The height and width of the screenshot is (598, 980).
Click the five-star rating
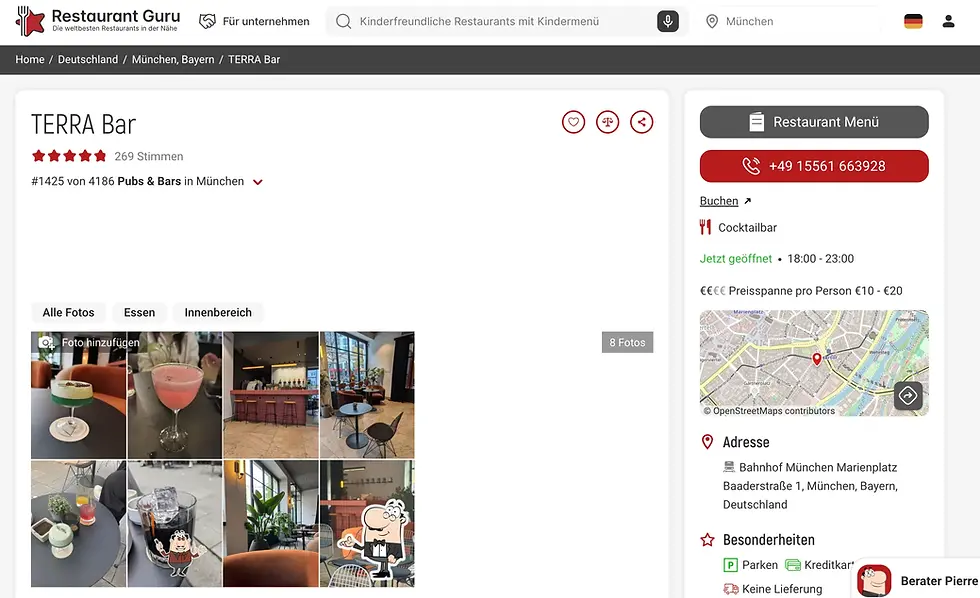tap(69, 156)
